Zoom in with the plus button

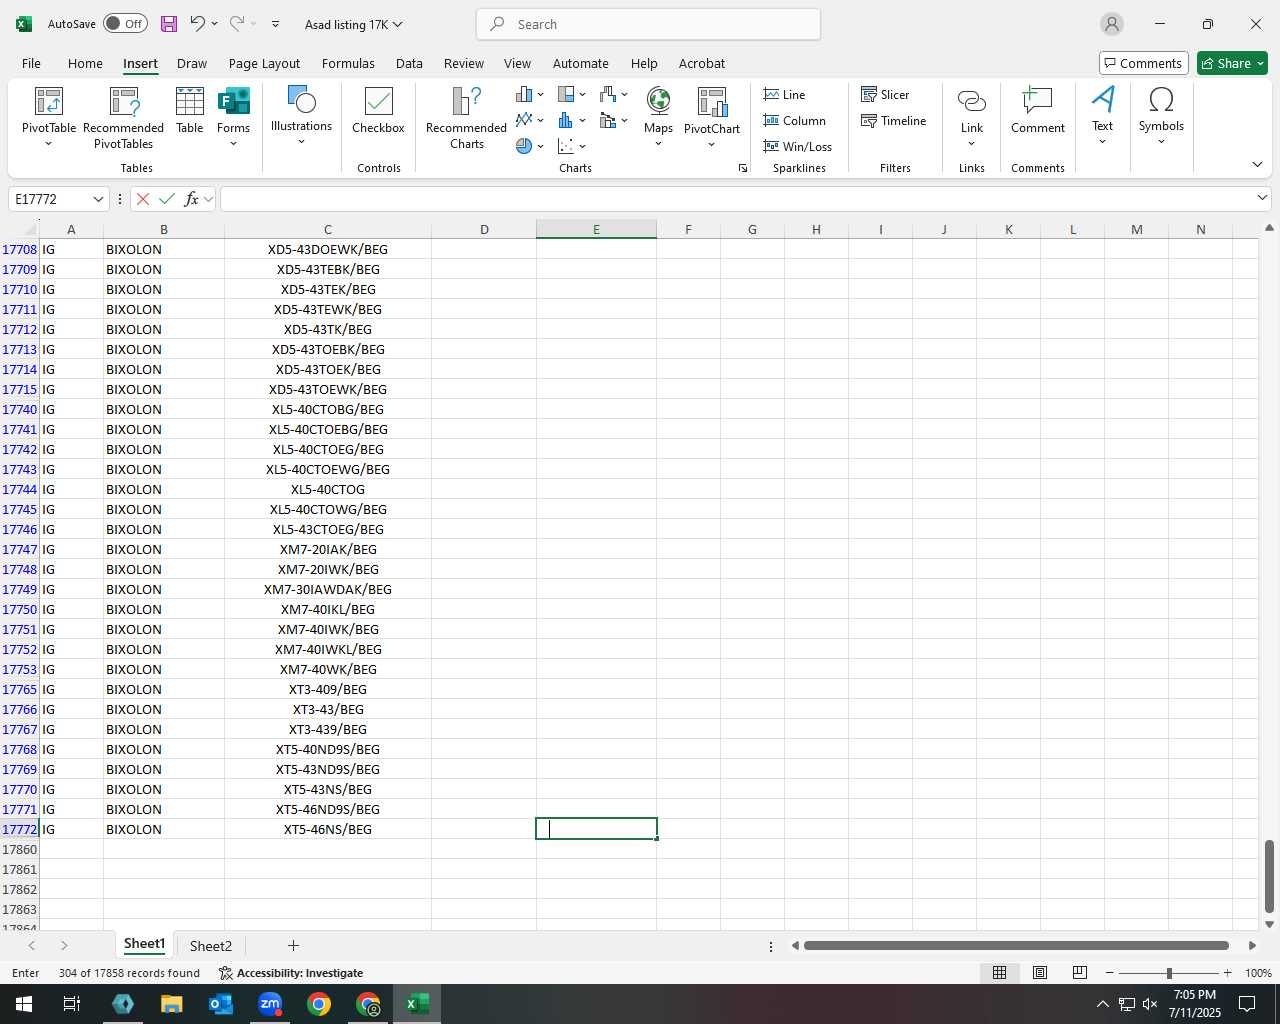pos(1228,973)
